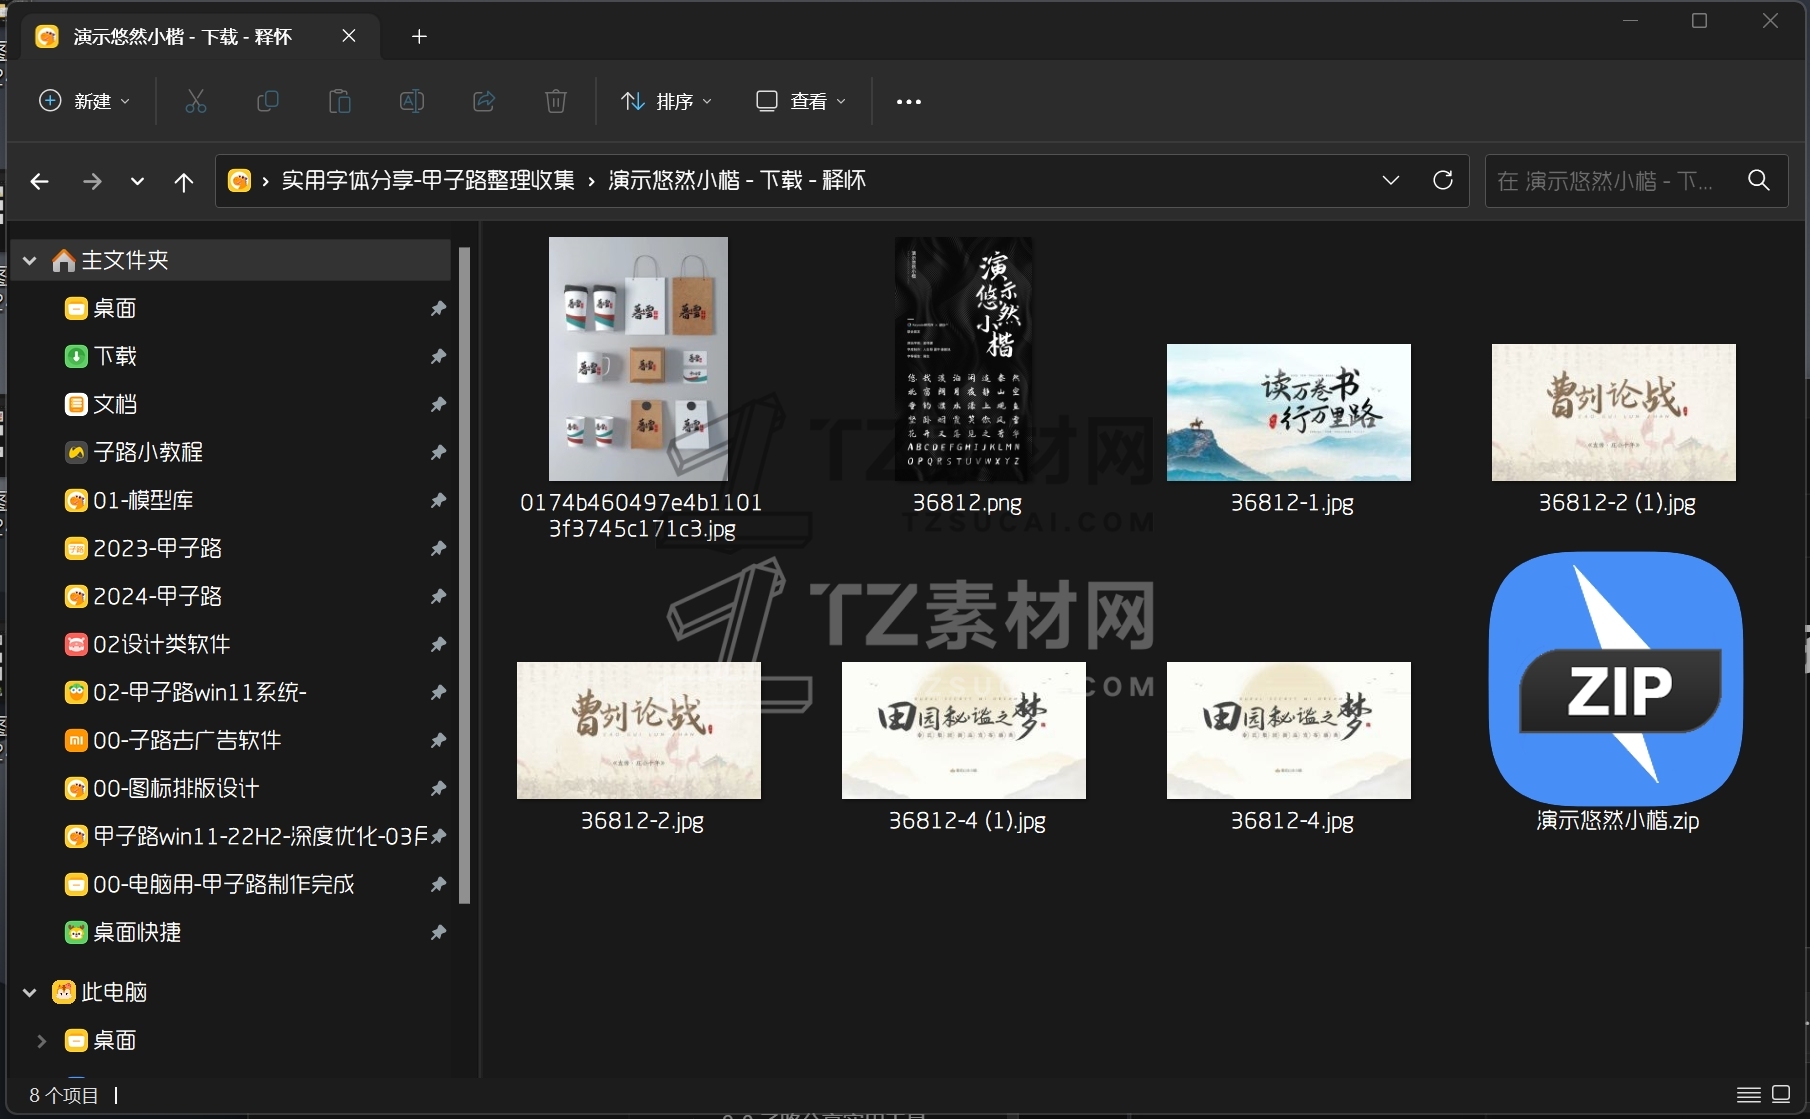1810x1119 pixels.
Task: Open the more options ellipsis menu
Action: pos(908,101)
